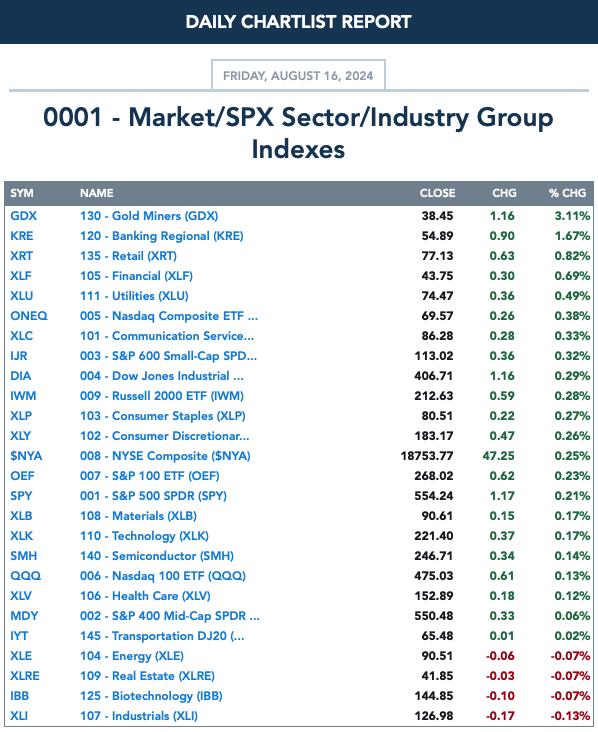Image resolution: width=598 pixels, height=732 pixels.
Task: Click the SYM column header
Action: point(22,193)
